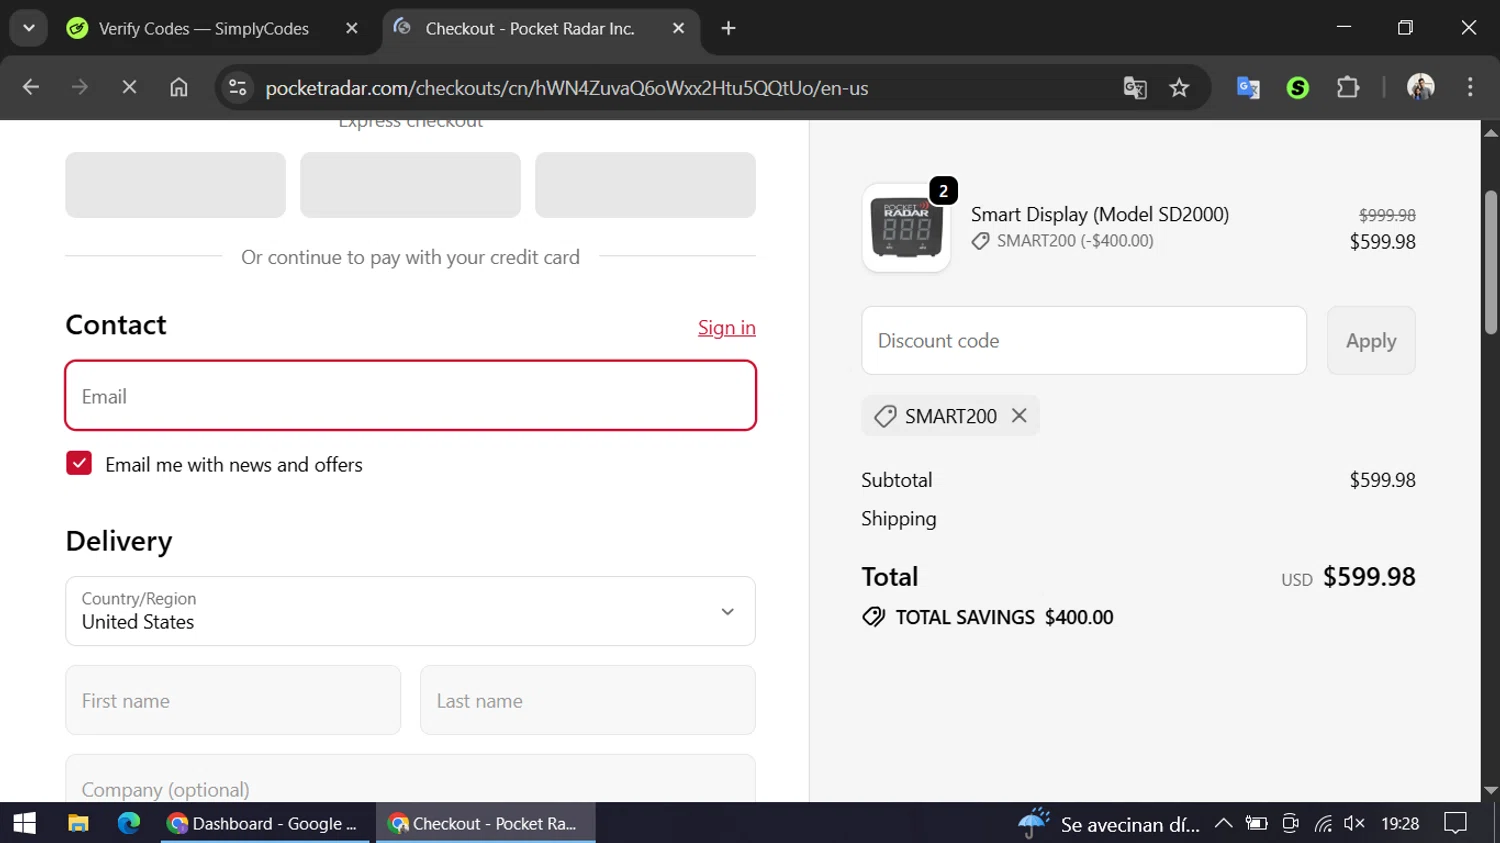
Task: Click the TOTAL SAVINGS tag icon
Action: pos(874,617)
